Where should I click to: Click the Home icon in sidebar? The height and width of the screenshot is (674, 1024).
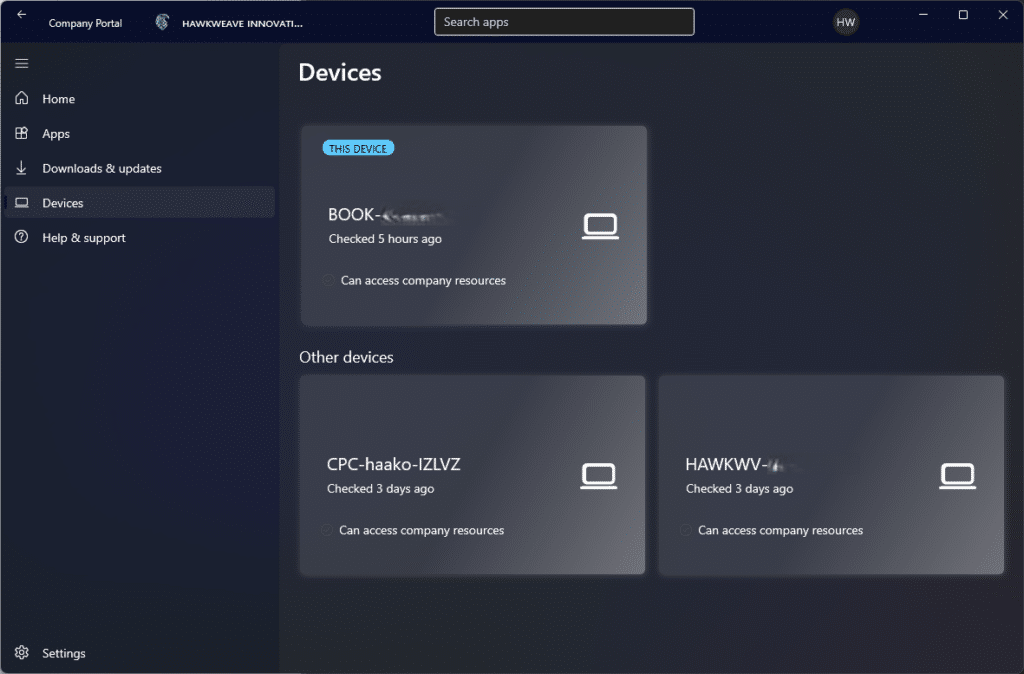tap(22, 99)
